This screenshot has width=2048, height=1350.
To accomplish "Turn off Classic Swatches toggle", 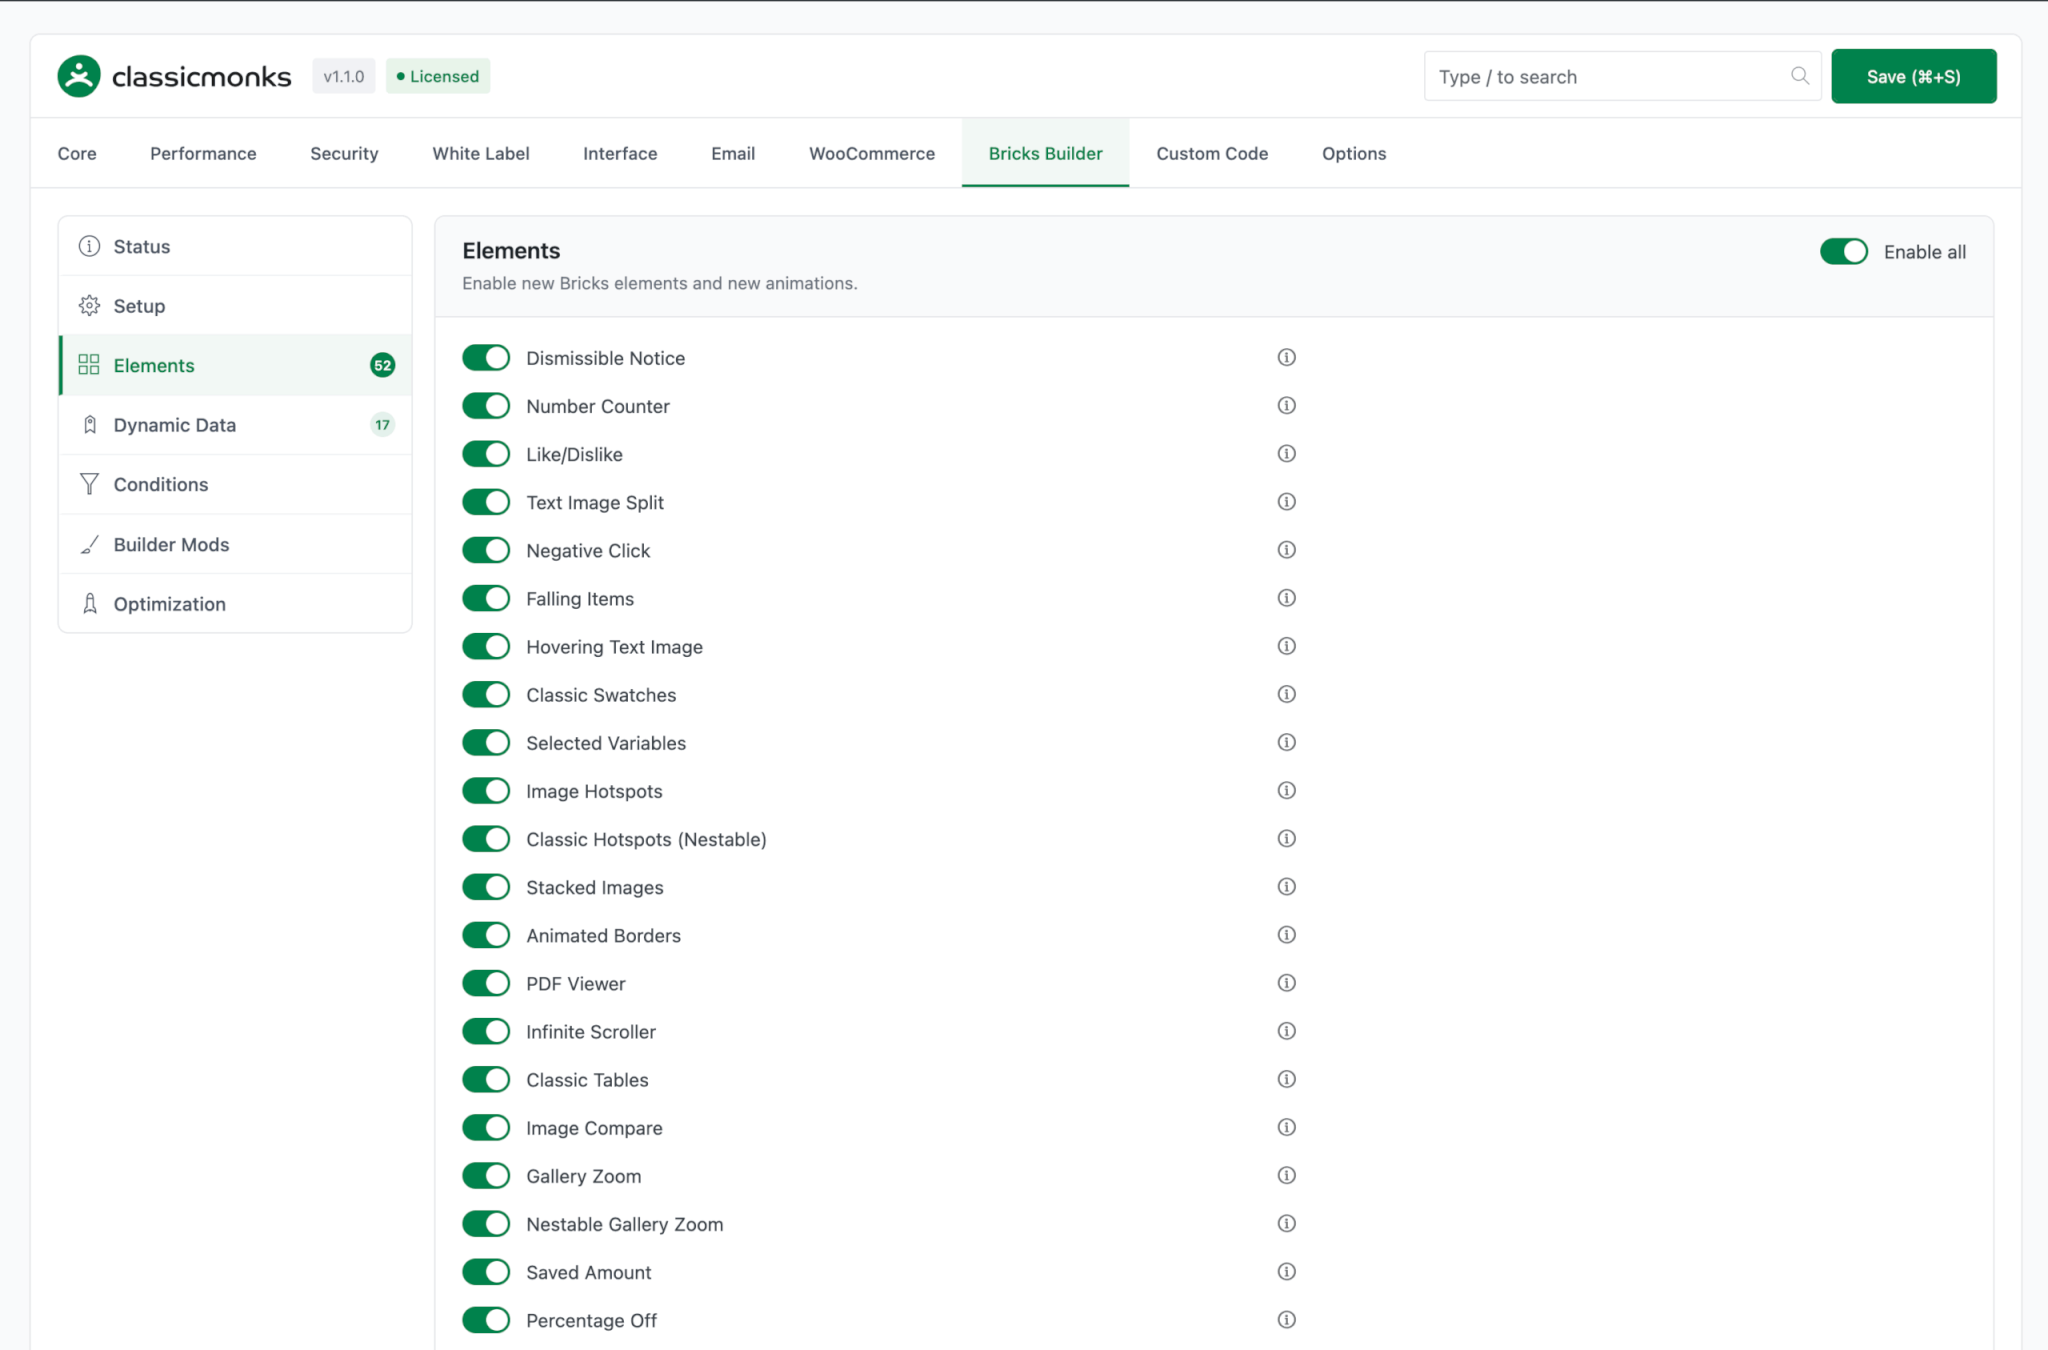I will pyautogui.click(x=486, y=694).
